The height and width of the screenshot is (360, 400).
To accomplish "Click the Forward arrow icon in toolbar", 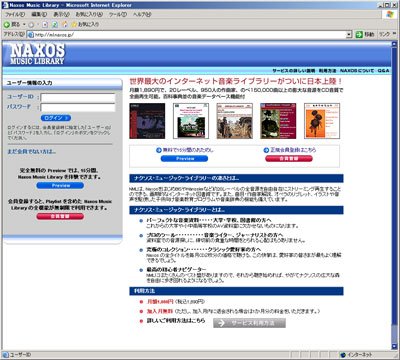I will [31, 25].
